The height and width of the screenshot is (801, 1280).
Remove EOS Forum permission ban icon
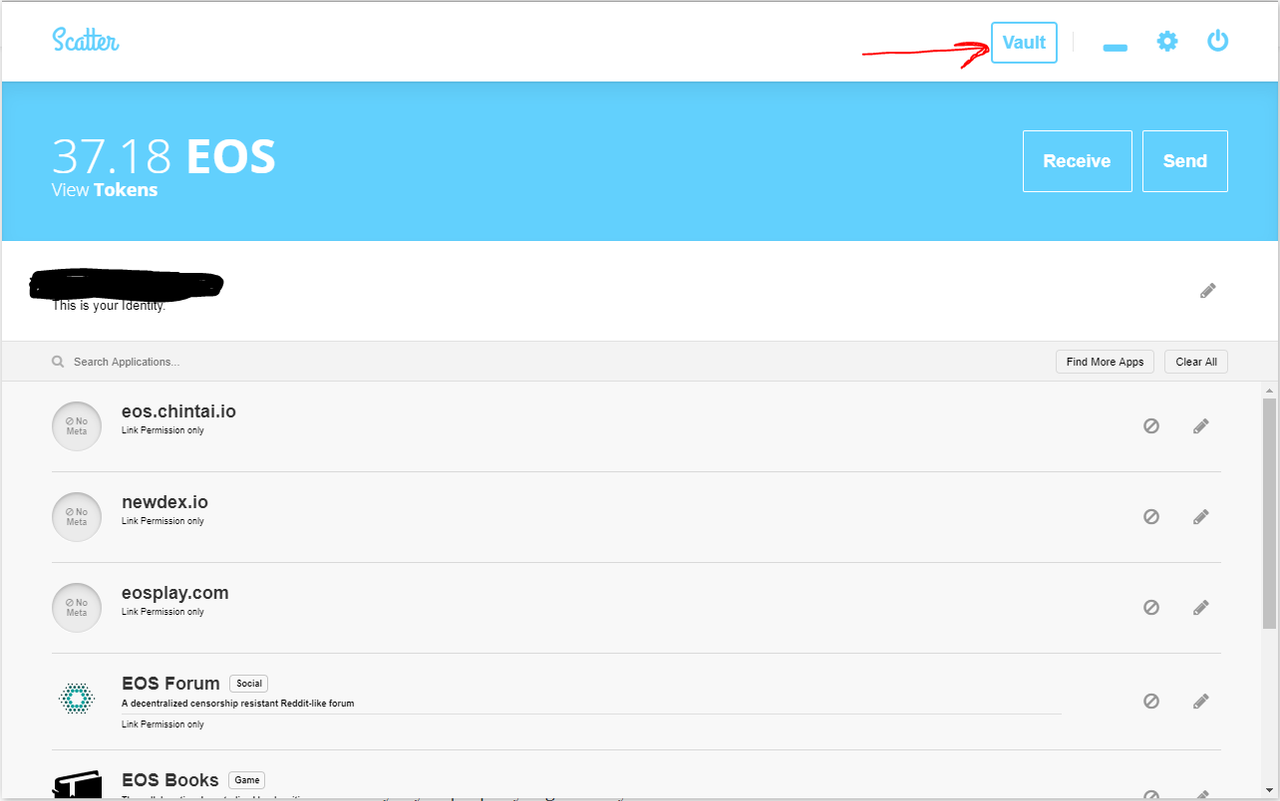tap(1151, 701)
